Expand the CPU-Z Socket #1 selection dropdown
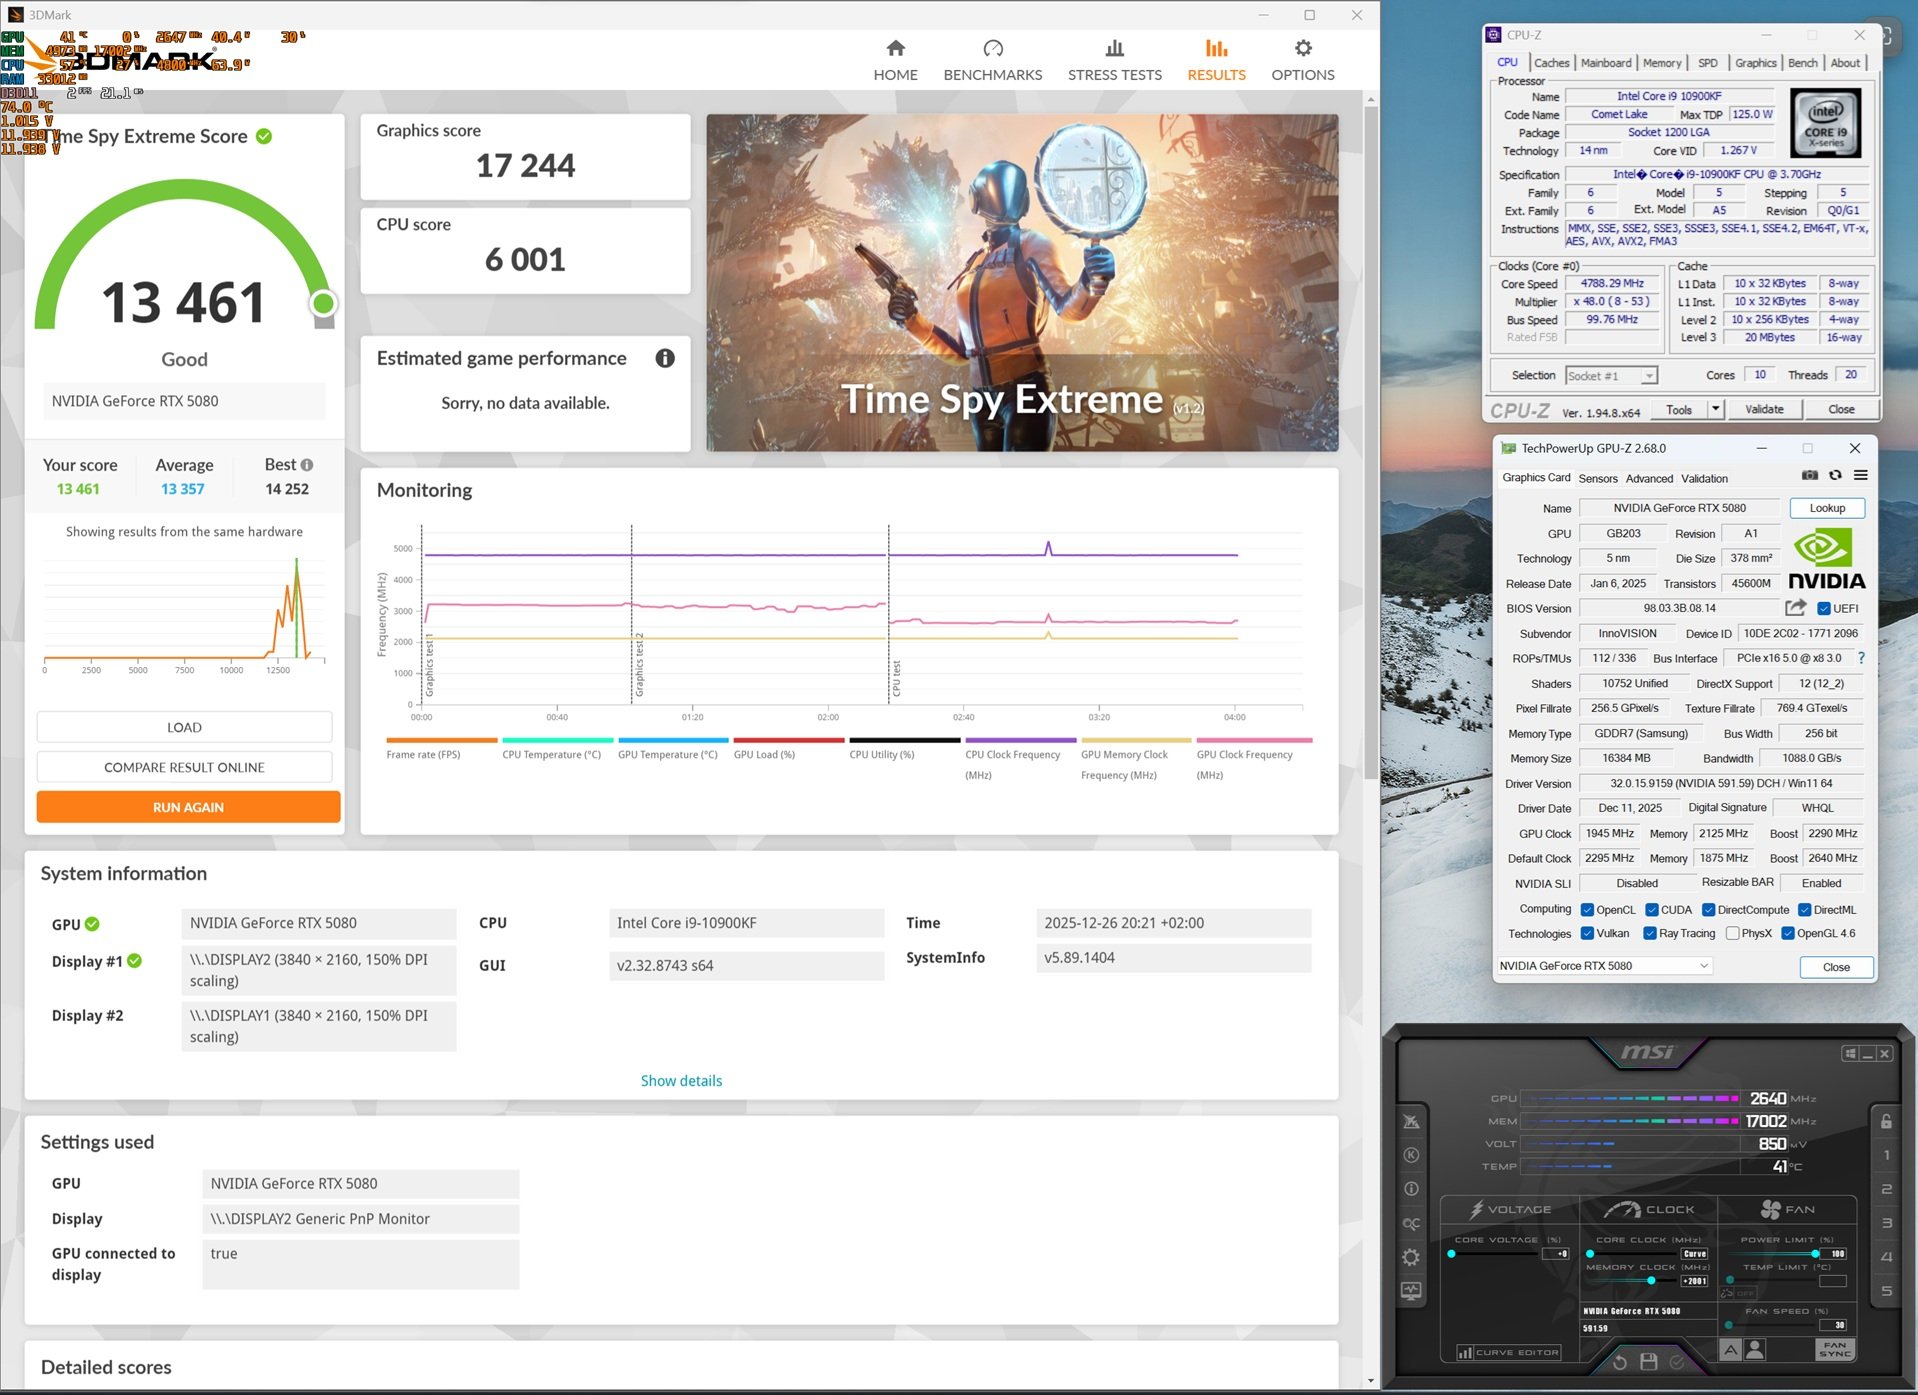Image resolution: width=1918 pixels, height=1395 pixels. coord(1648,376)
